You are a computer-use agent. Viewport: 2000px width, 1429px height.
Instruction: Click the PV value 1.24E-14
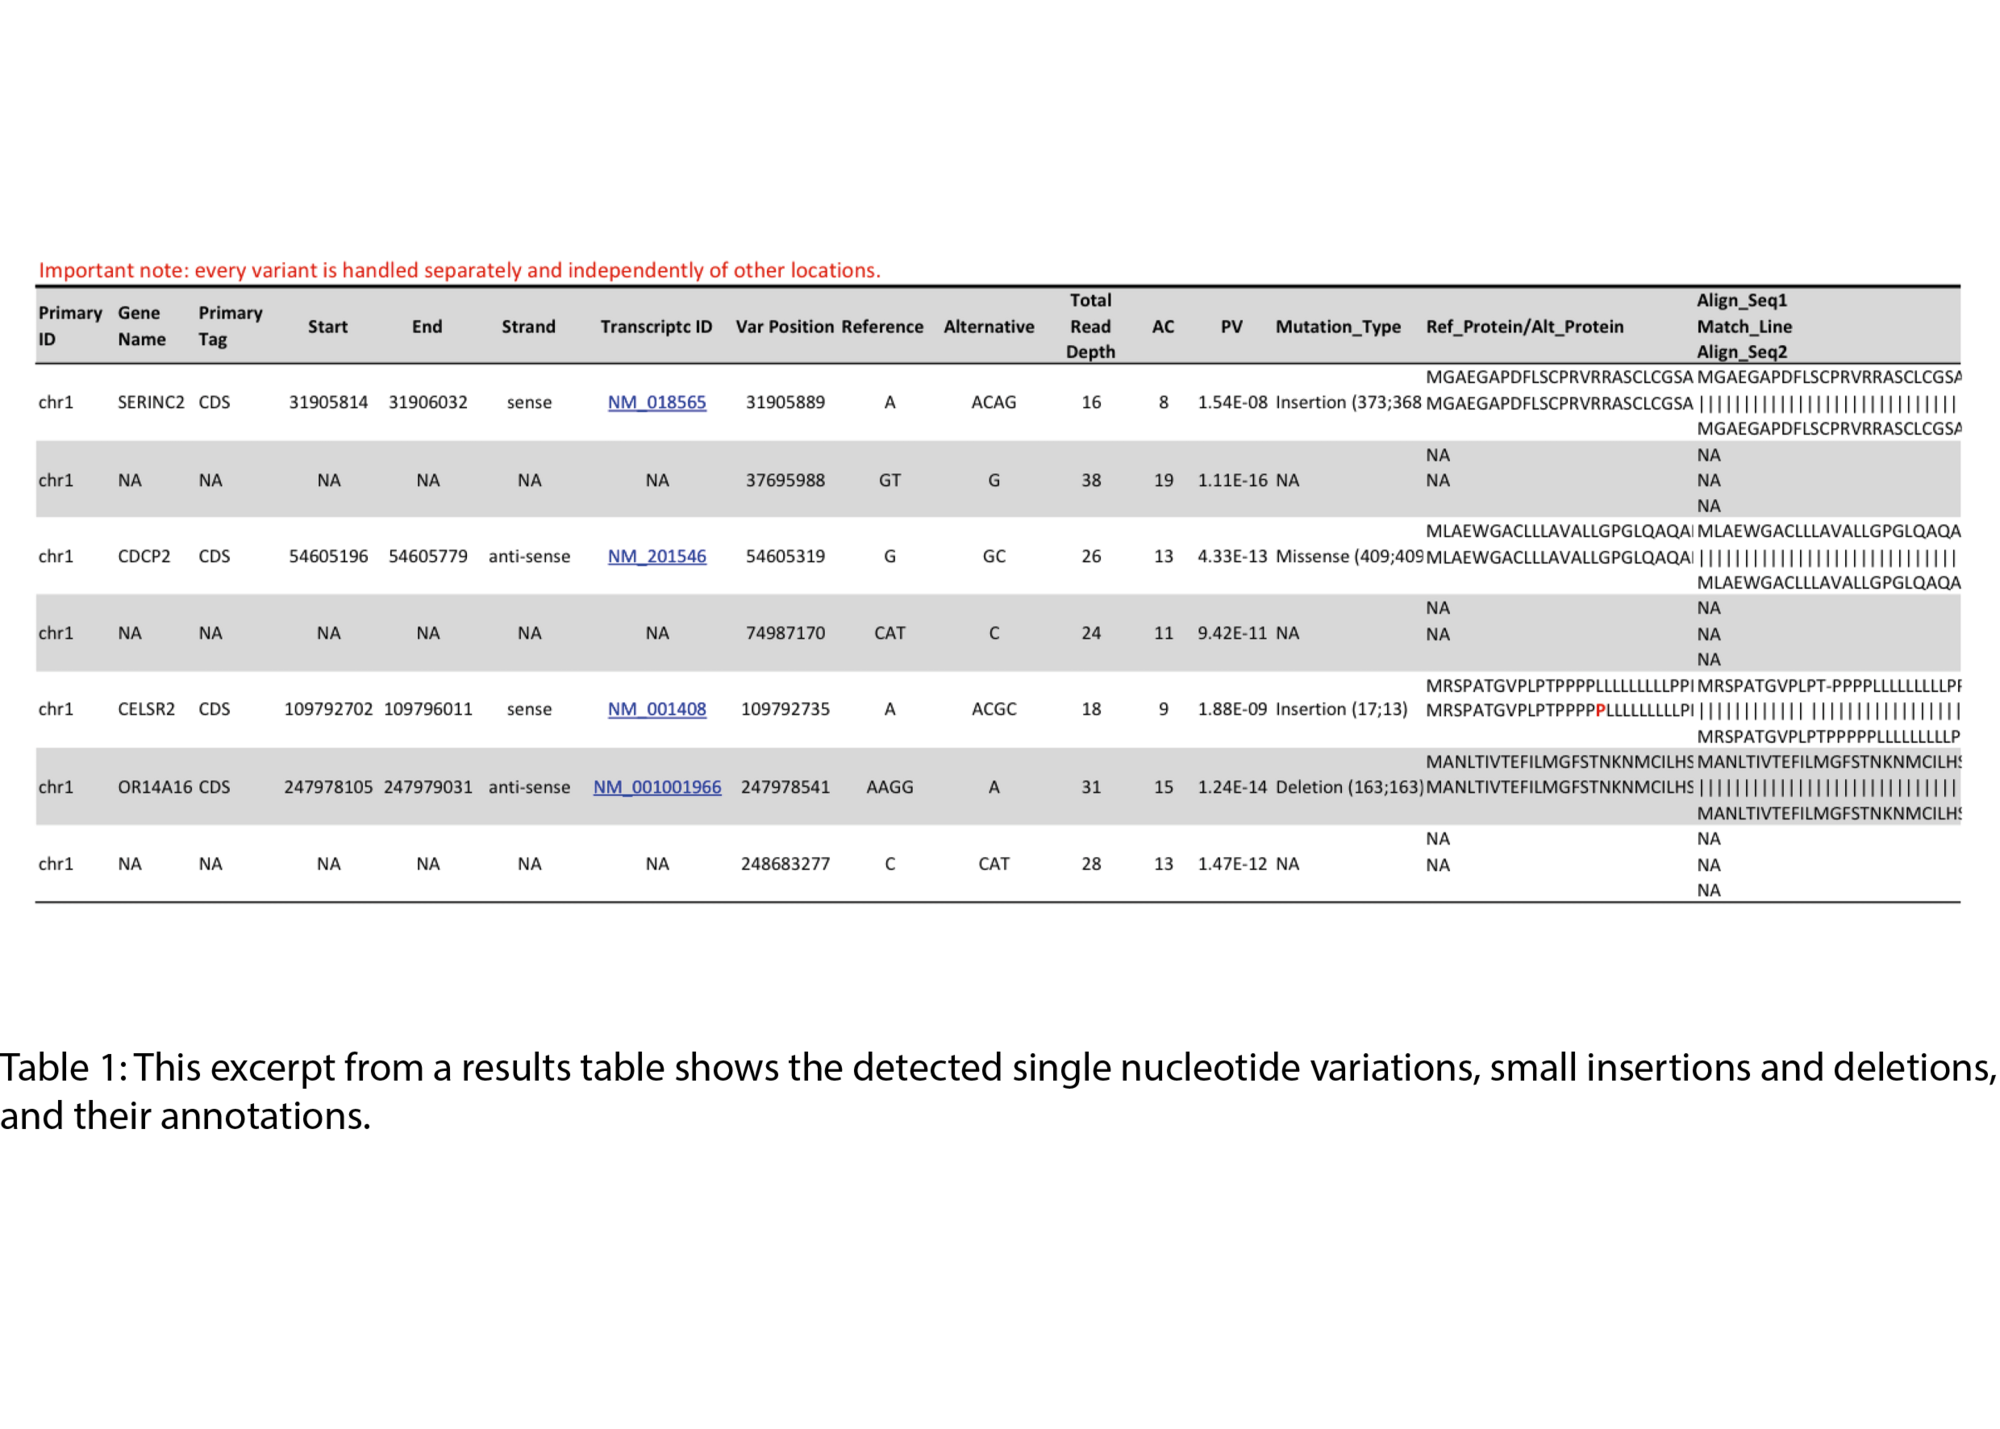(1232, 787)
